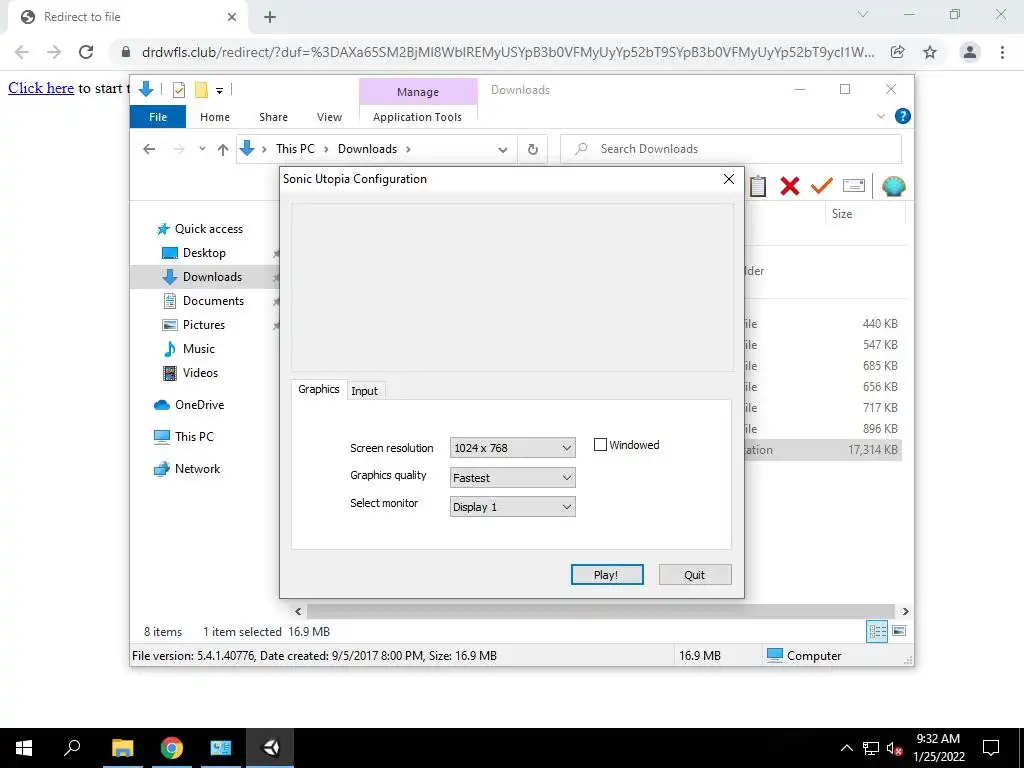Select the file row sized 440 KB
The image size is (1024, 768).
pyautogui.click(x=823, y=323)
